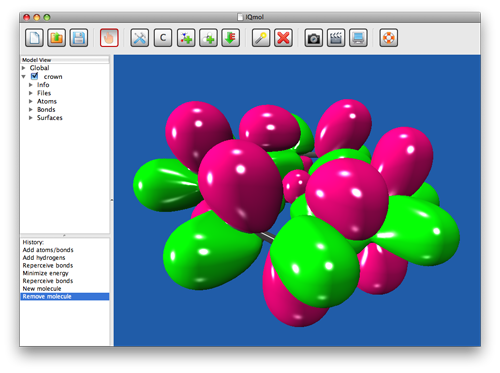Activate the build tools icon
The height and width of the screenshot is (373, 500).
click(140, 38)
